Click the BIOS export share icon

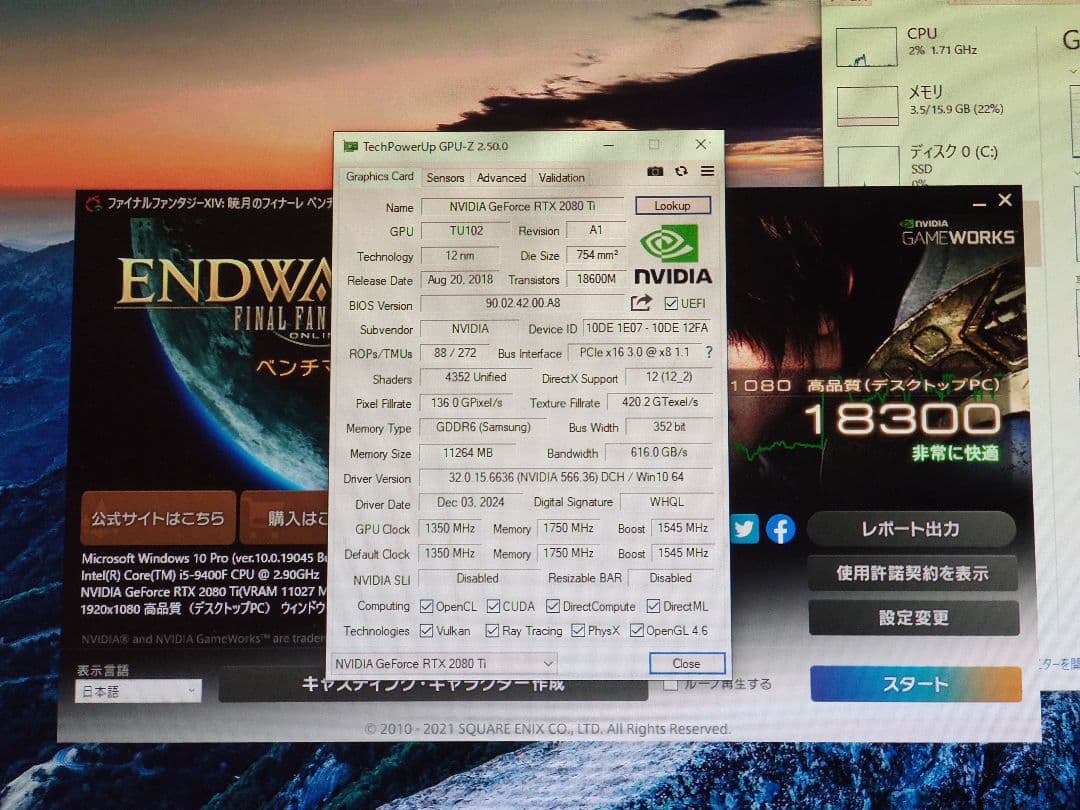641,303
